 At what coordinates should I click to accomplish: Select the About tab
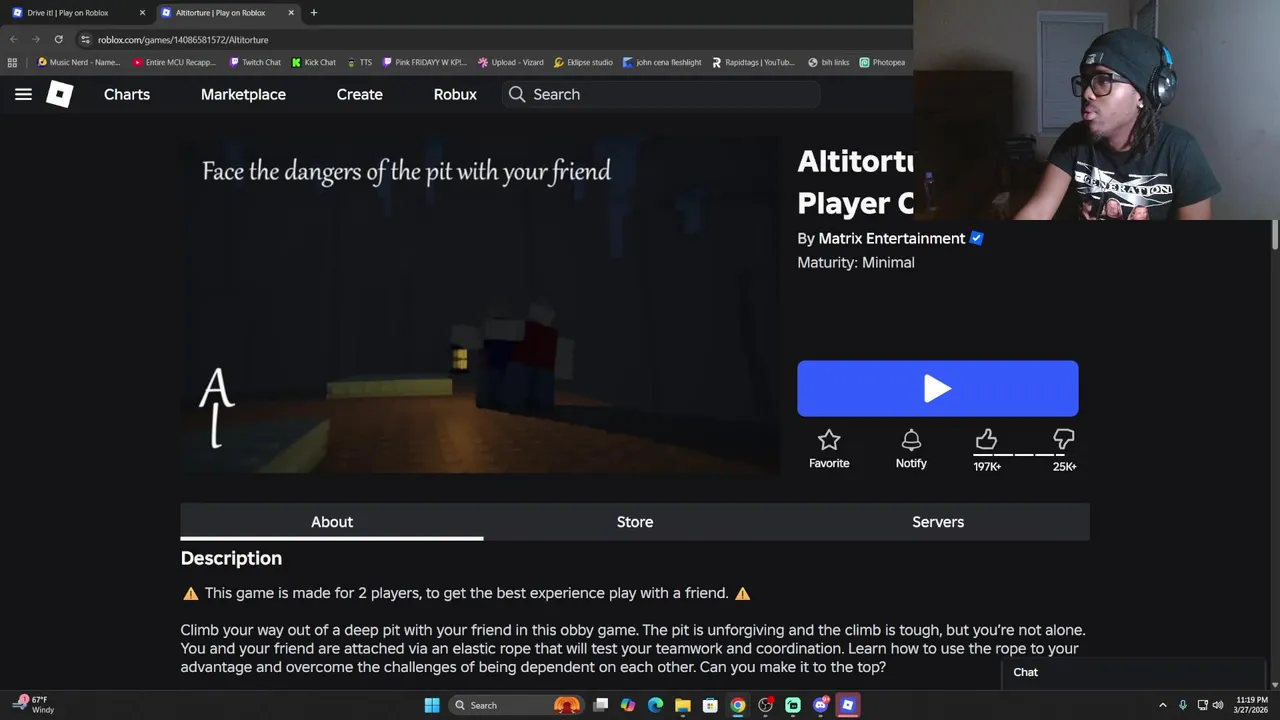coord(332,522)
